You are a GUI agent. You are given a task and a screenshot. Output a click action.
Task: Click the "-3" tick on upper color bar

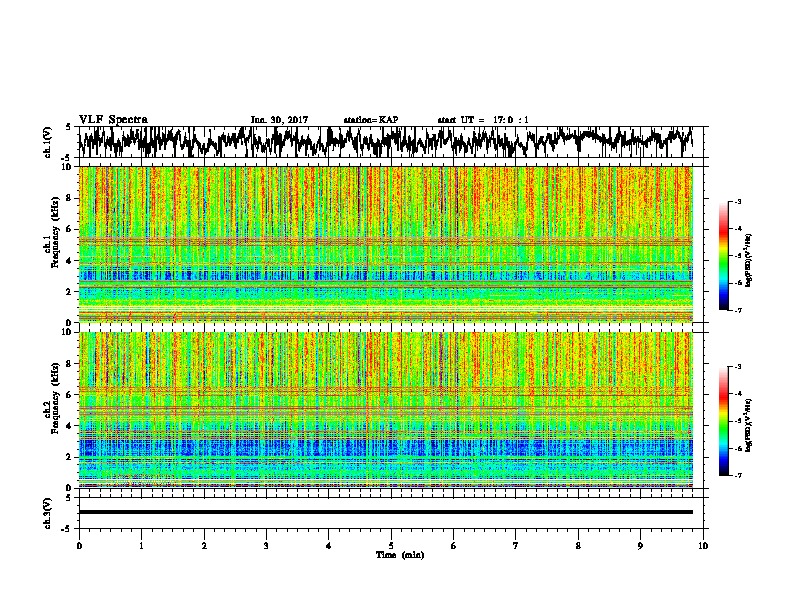point(737,201)
